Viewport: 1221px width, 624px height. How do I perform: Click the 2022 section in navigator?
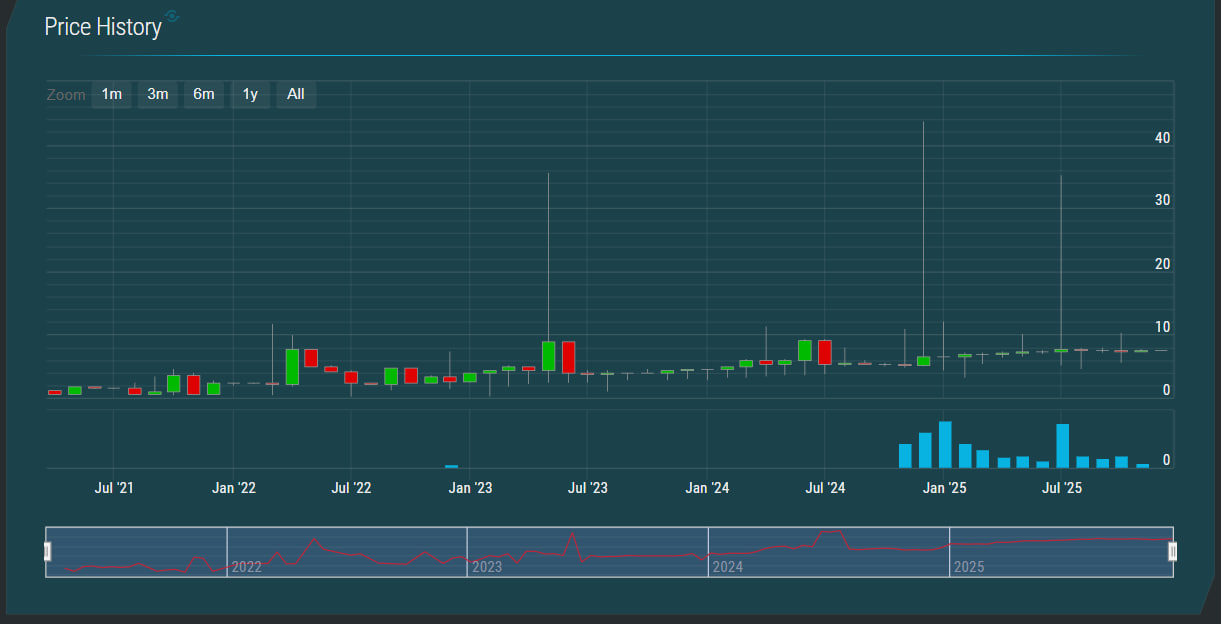pos(346,552)
